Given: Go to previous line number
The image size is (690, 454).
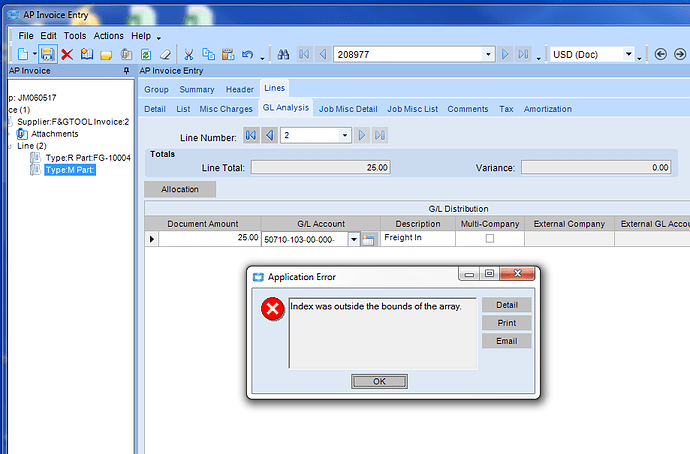Looking at the screenshot, I should [x=270, y=135].
